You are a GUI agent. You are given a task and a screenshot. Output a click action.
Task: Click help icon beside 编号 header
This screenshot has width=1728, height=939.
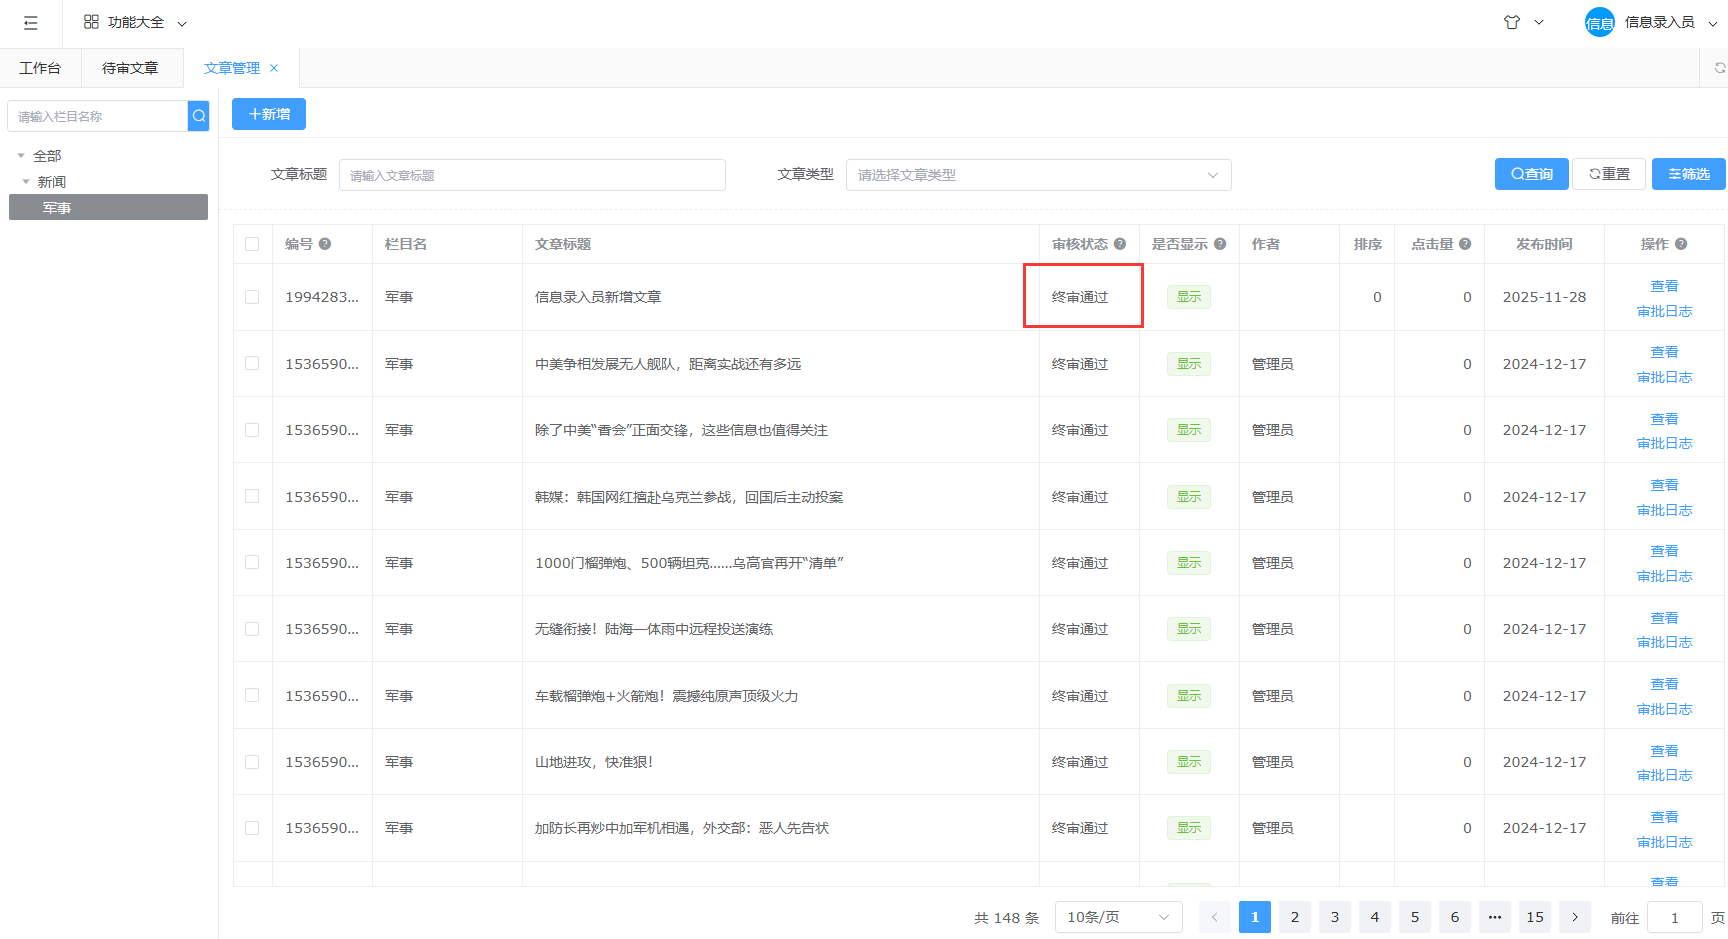coord(325,244)
